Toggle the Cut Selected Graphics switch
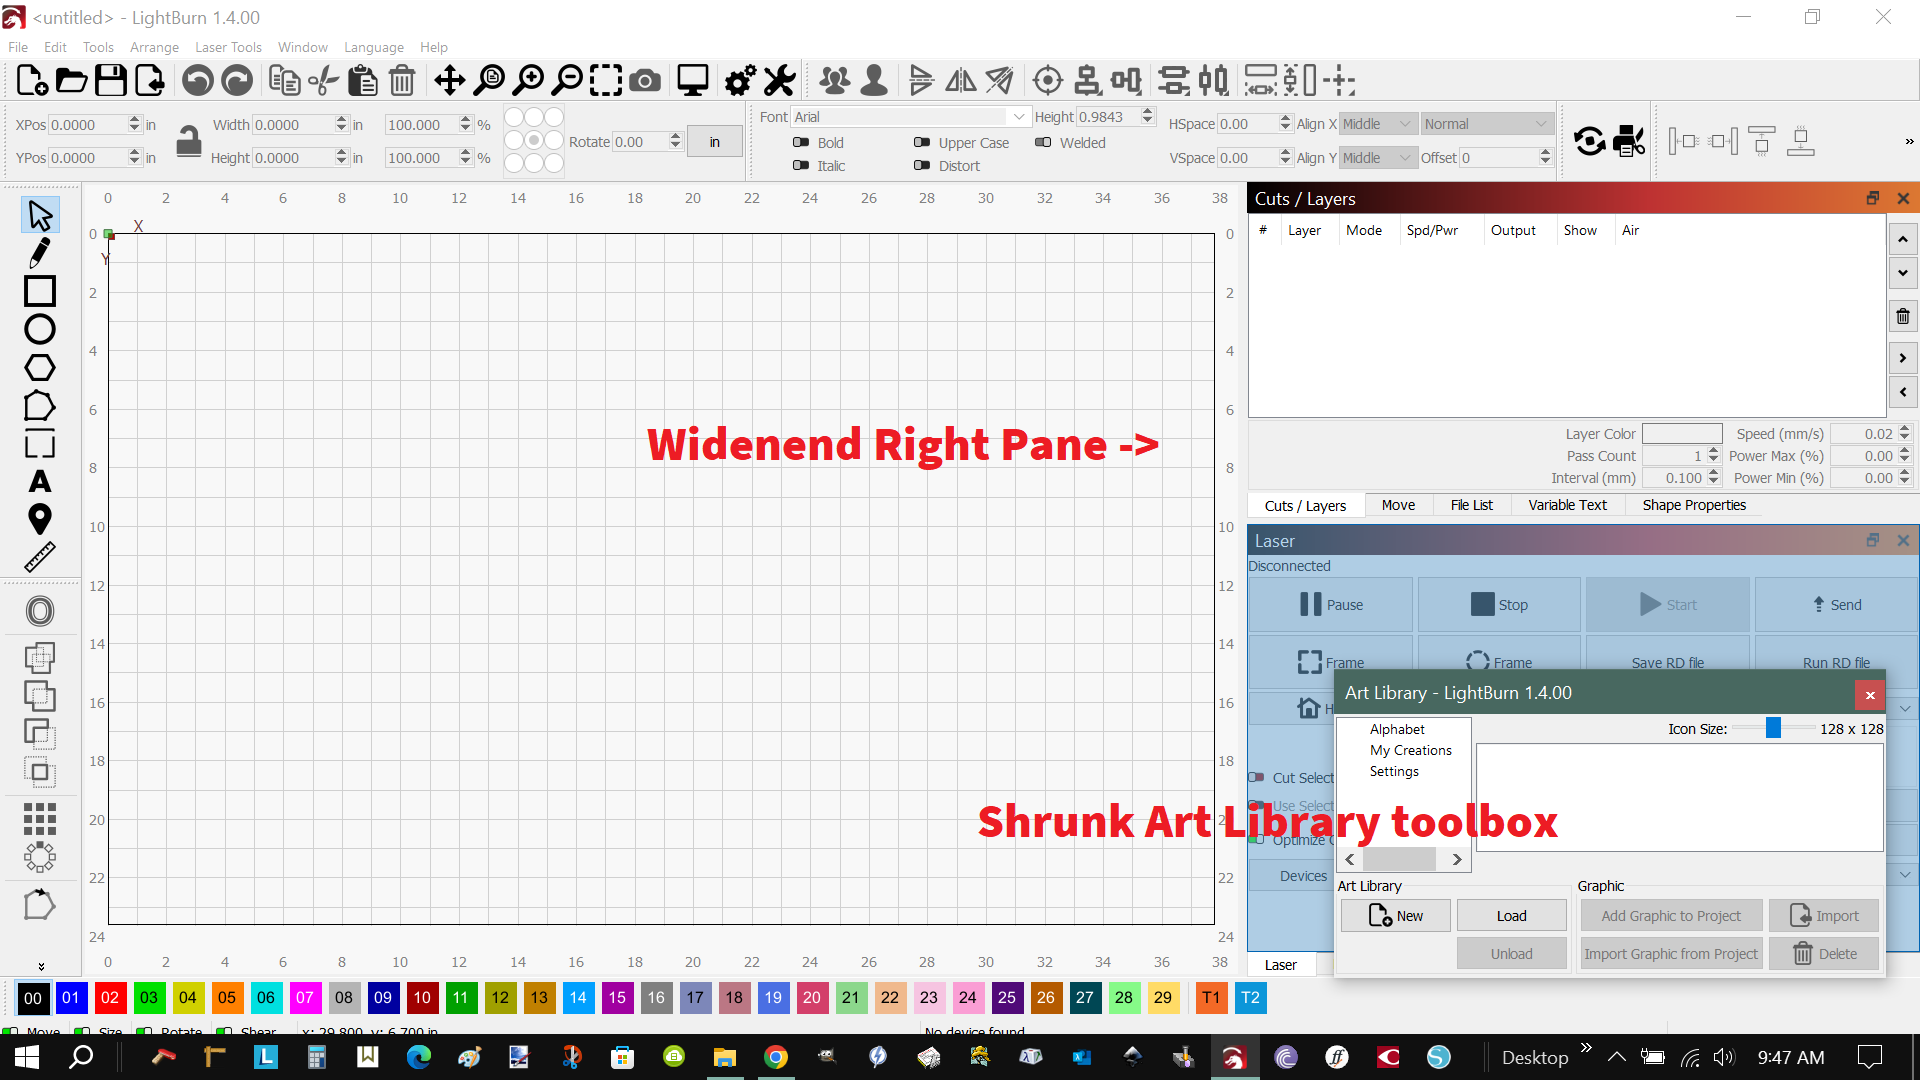Screen dimensions: 1920x1080 coord(1257,778)
